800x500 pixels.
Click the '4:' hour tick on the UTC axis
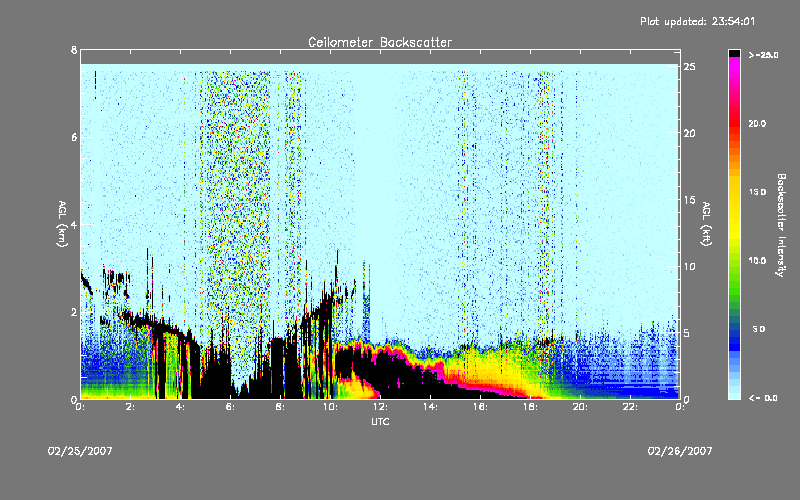(180, 407)
